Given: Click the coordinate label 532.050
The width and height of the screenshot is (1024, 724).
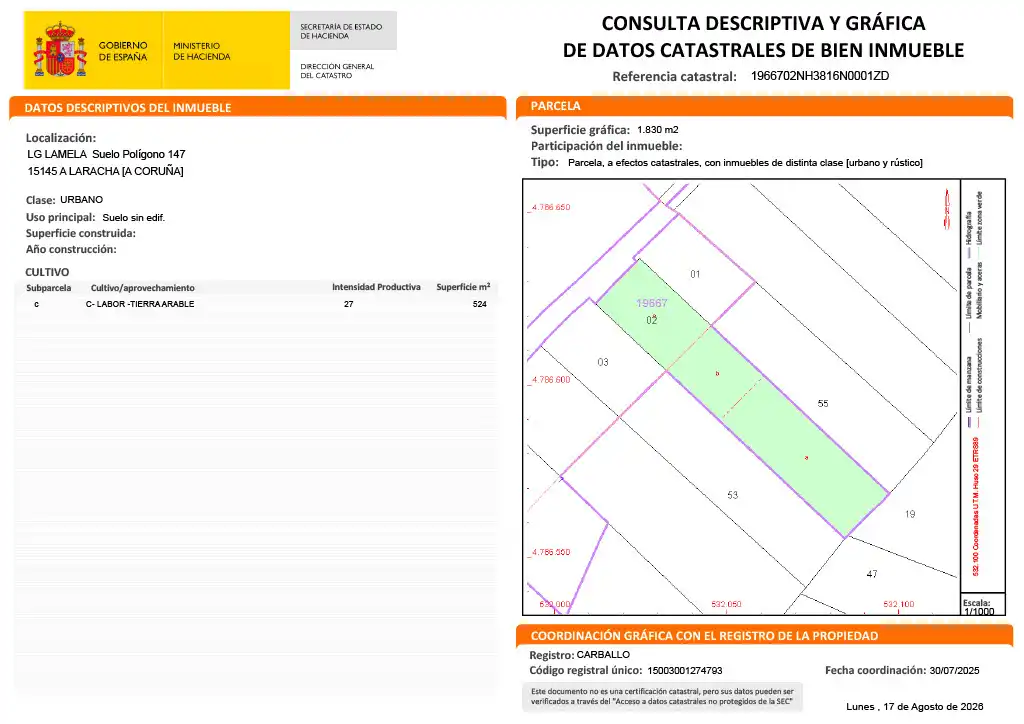Looking at the screenshot, I should pyautogui.click(x=726, y=604).
